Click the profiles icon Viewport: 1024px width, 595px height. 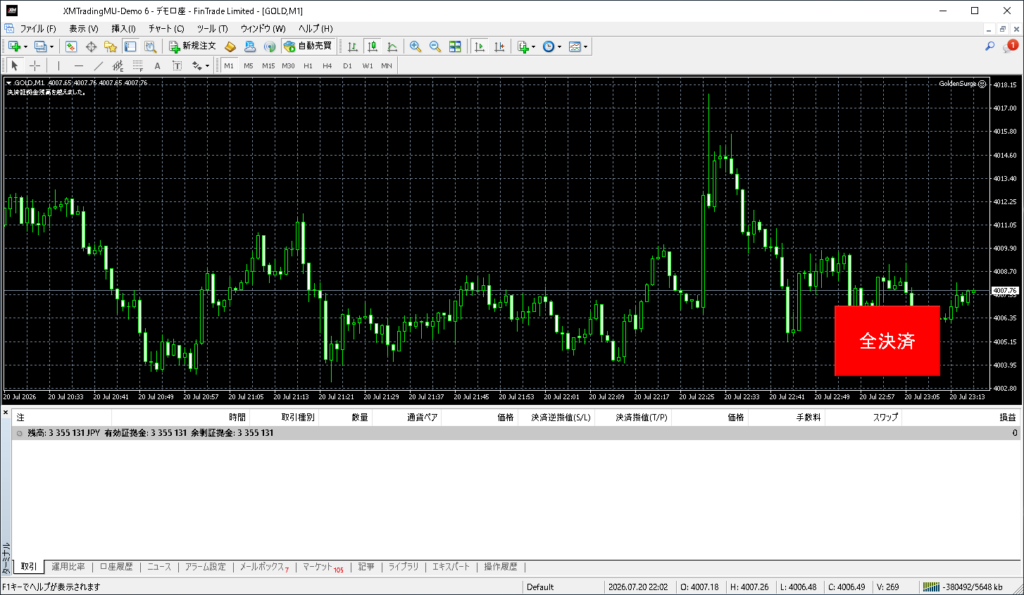[x=40, y=46]
